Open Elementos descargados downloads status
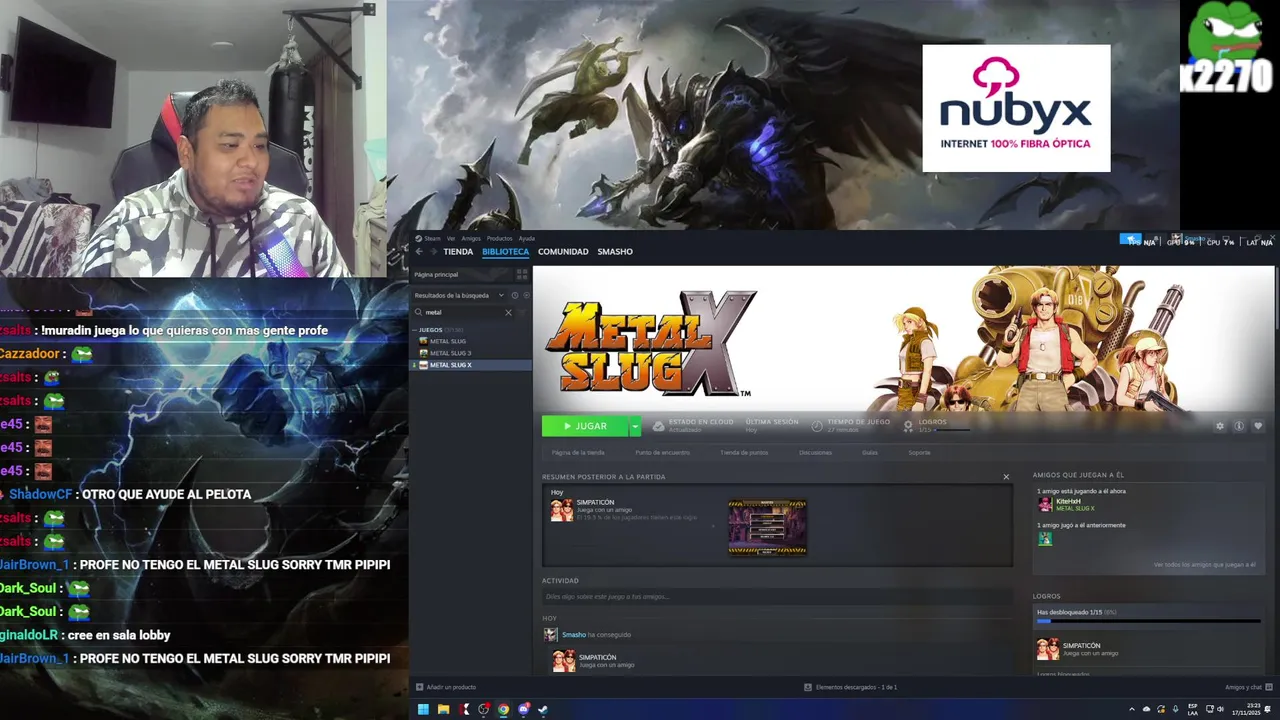1280x720 pixels. click(850, 687)
